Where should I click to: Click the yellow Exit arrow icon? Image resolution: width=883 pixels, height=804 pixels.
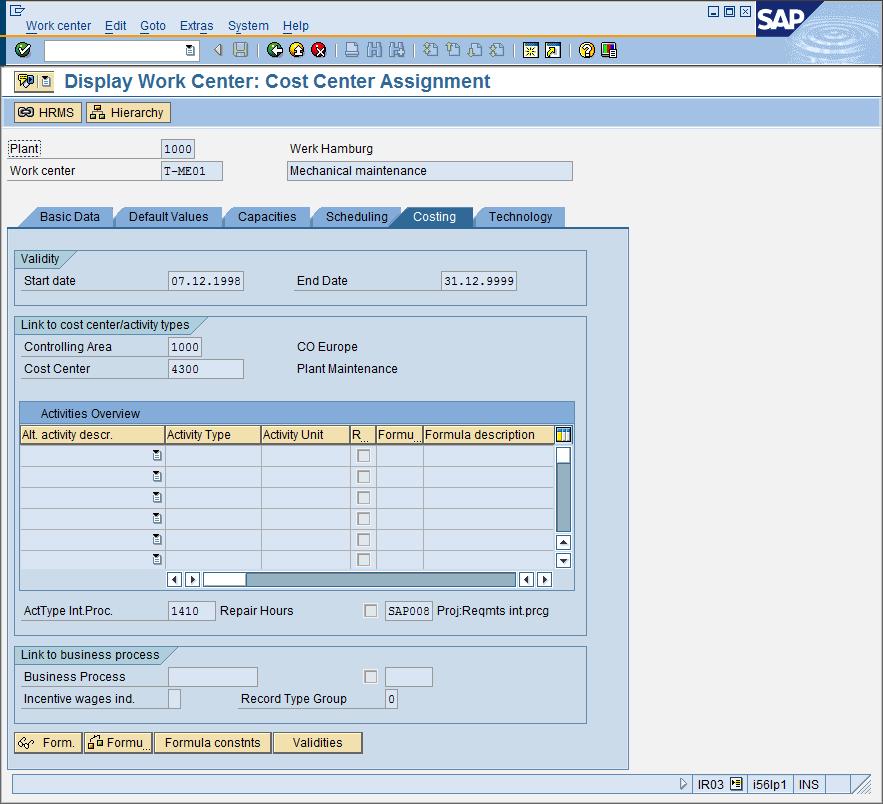297,50
